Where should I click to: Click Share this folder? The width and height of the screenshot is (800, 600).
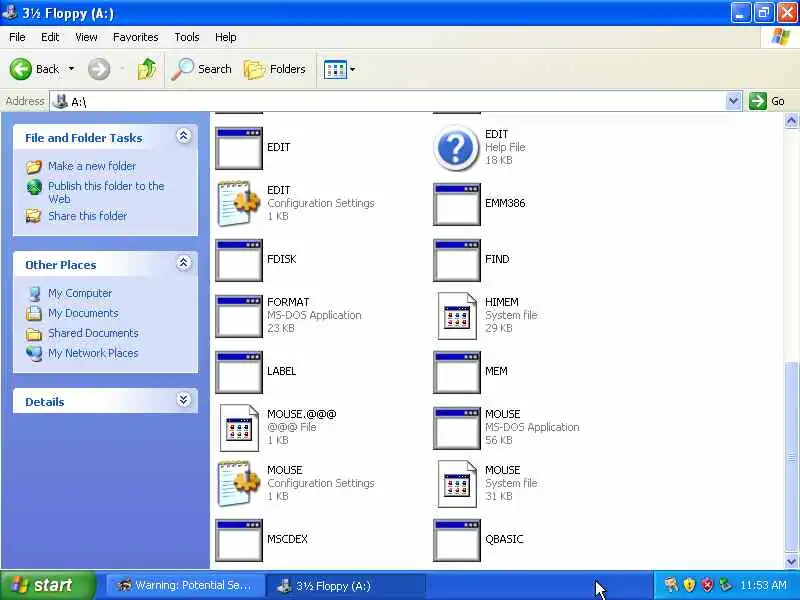click(88, 216)
